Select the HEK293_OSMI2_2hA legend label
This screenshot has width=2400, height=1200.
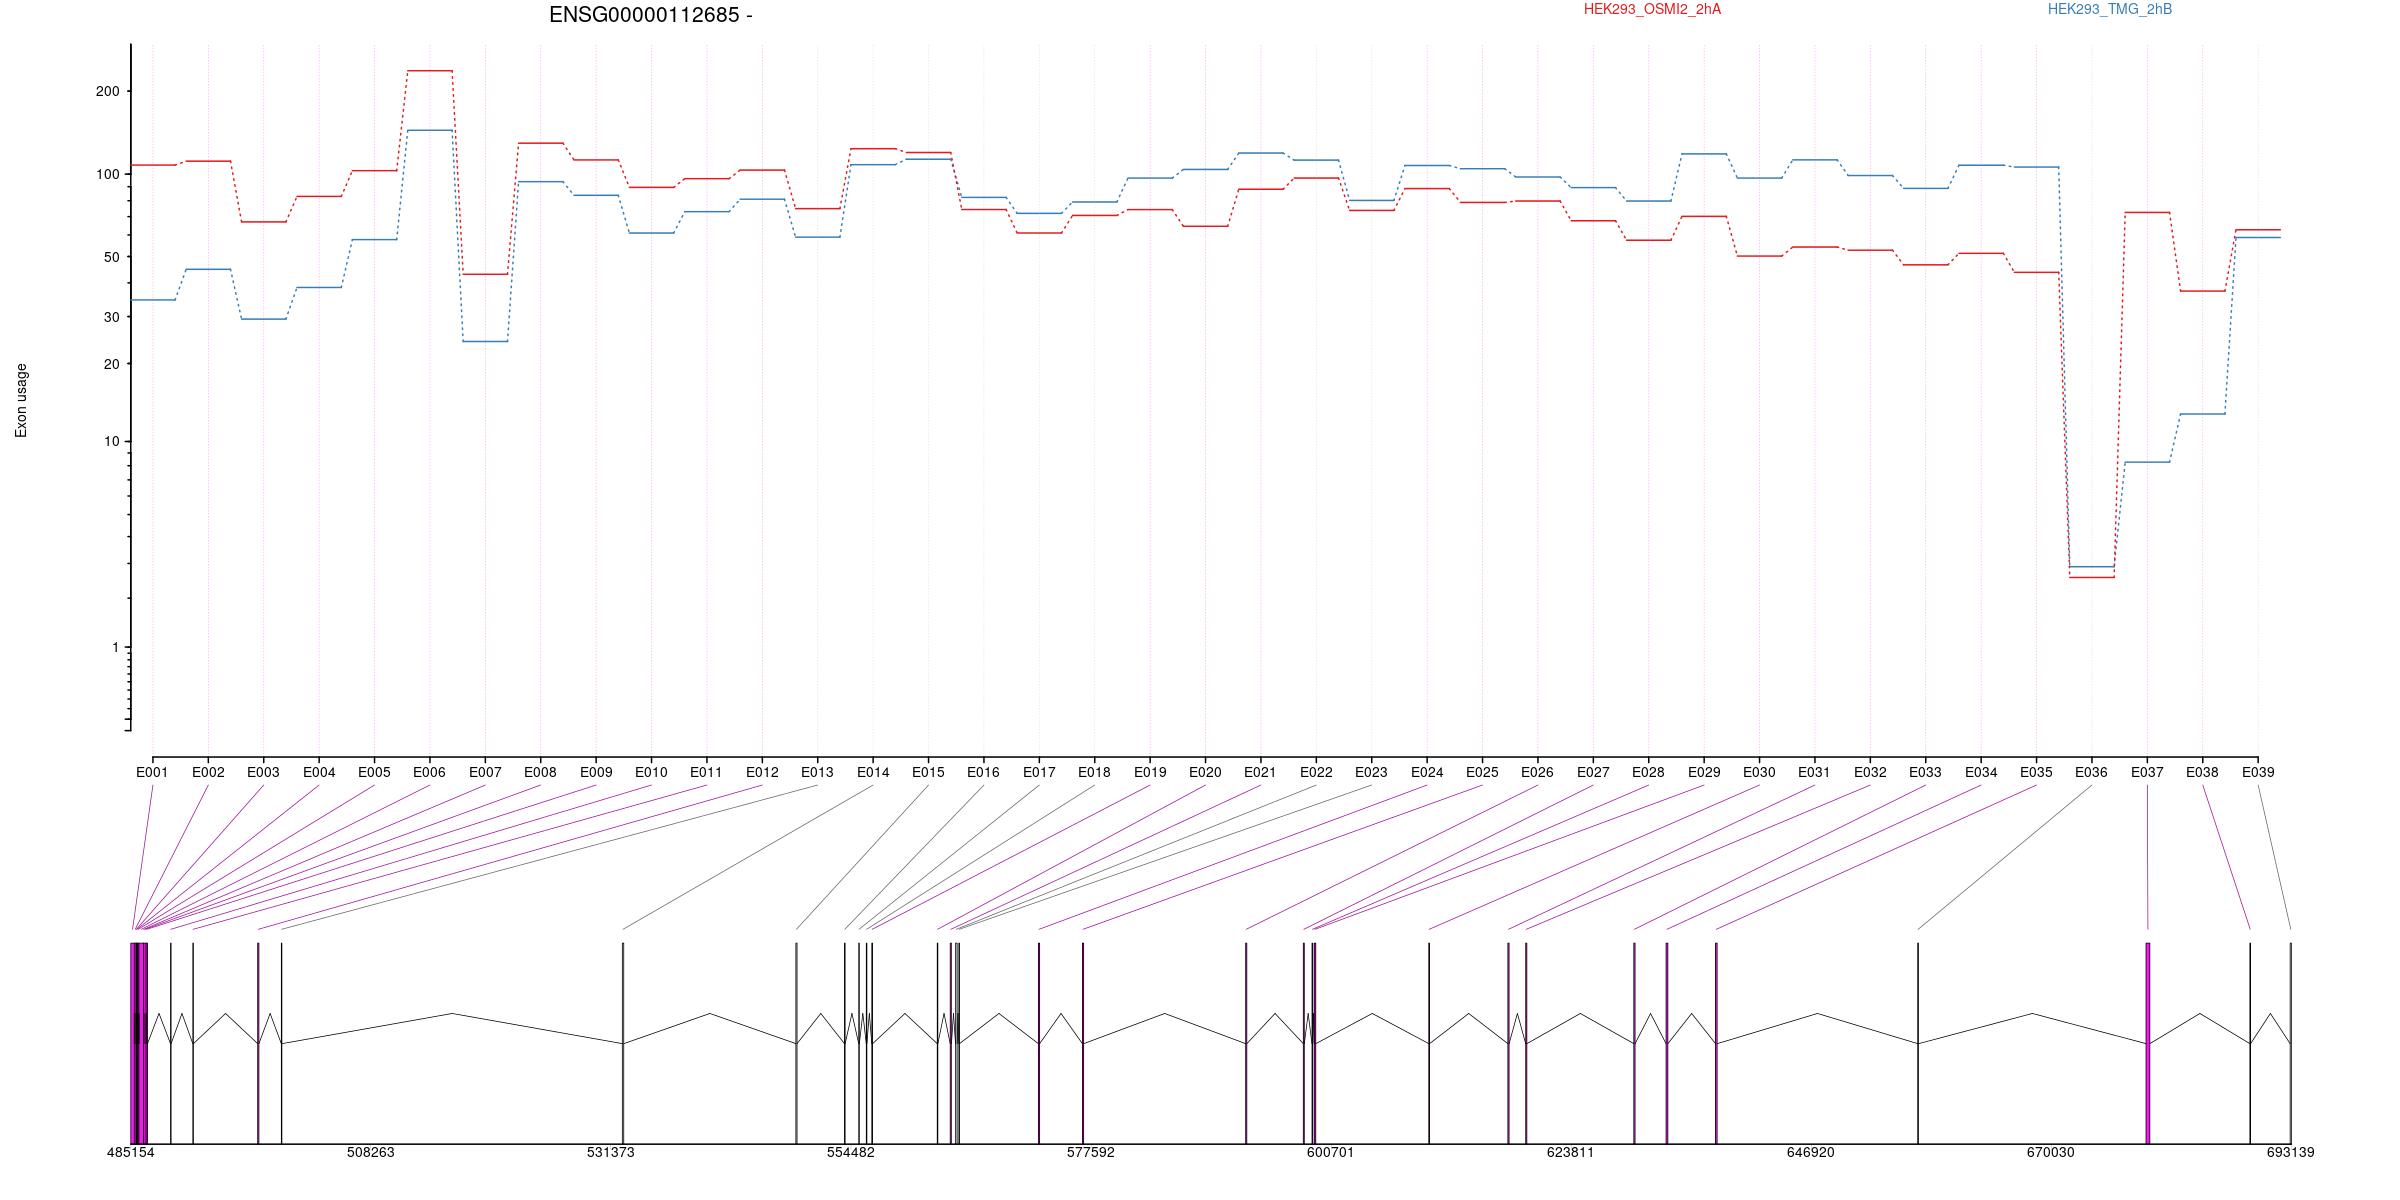pyautogui.click(x=1652, y=9)
